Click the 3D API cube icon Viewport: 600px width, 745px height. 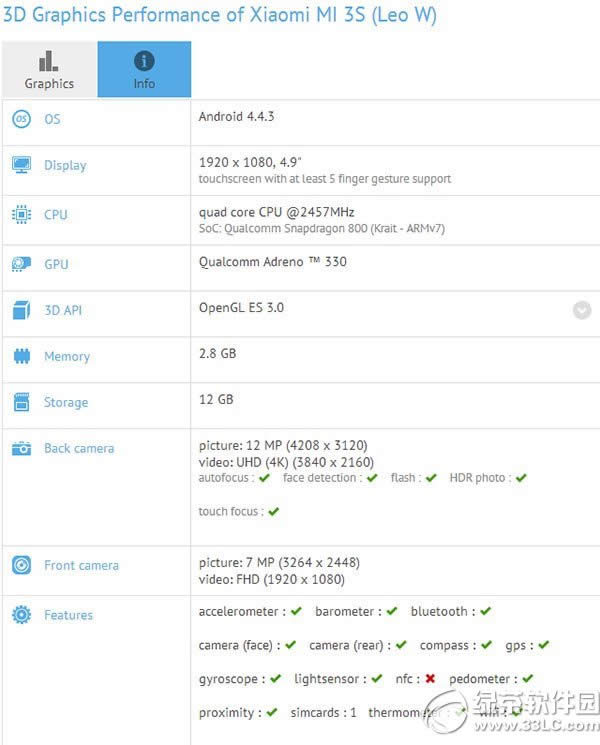tap(21, 311)
